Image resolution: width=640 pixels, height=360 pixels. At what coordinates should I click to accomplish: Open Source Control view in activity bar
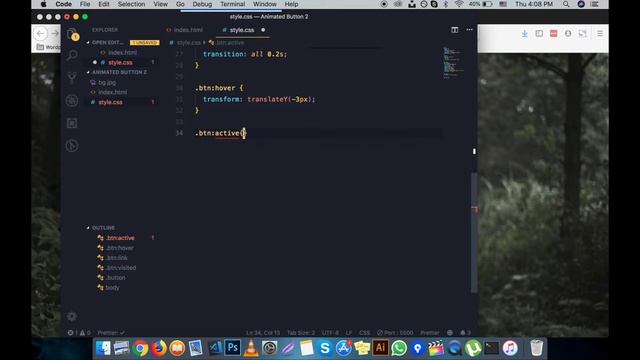(72, 78)
